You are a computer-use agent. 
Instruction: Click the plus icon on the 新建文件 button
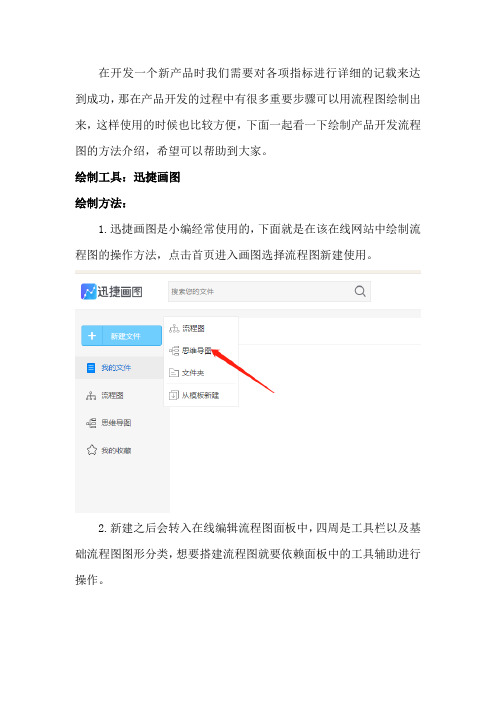click(92, 336)
